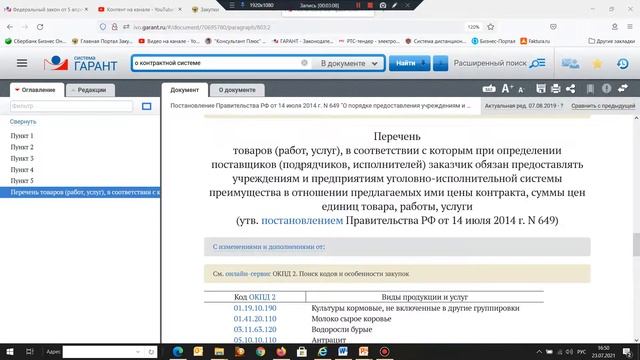Open Microsoft Word from taskbar
Screen dimensions: 640x360
tap(343, 351)
